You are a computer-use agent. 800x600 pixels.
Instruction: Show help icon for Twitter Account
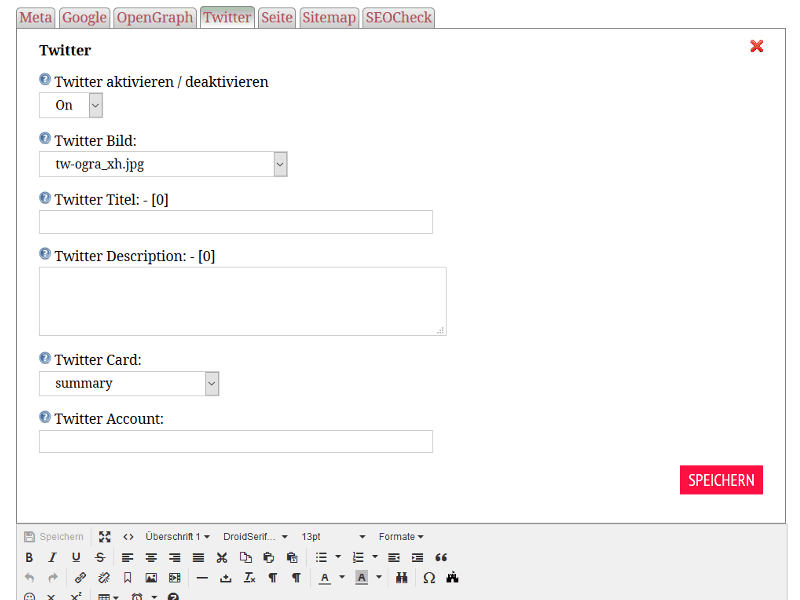pos(45,417)
